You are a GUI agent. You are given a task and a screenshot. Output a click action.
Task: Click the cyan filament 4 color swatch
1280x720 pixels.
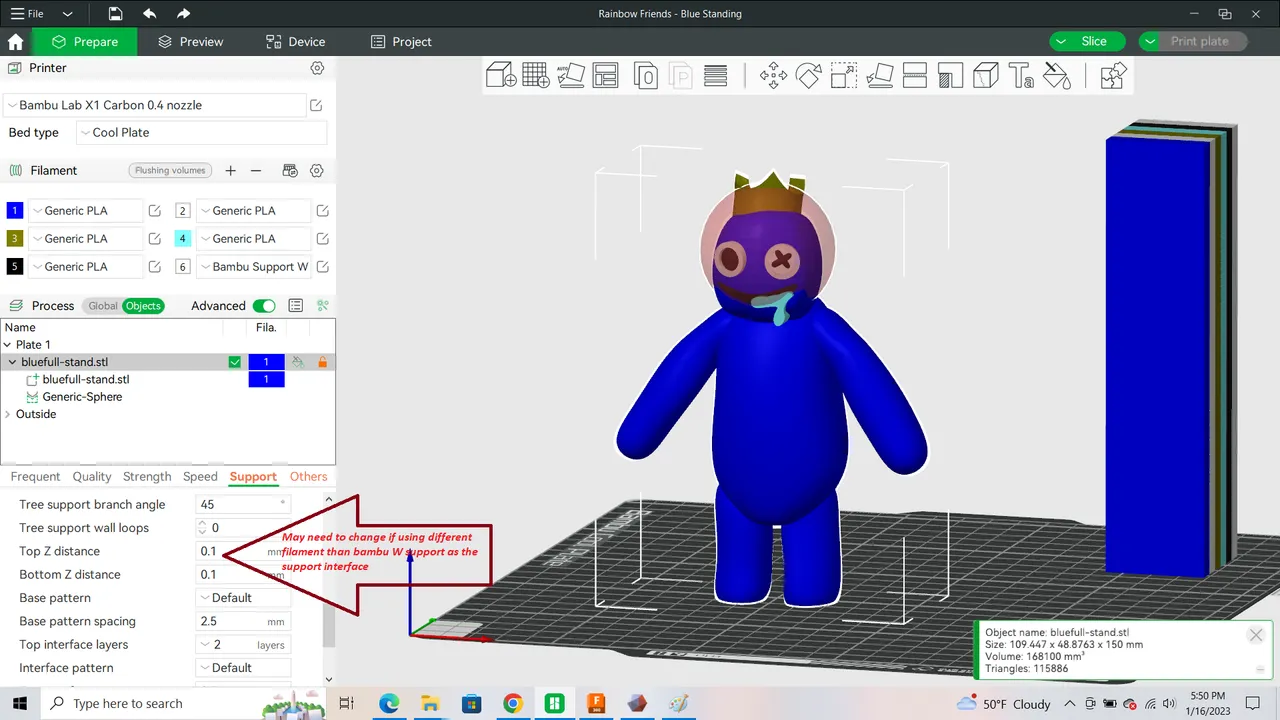pos(182,239)
